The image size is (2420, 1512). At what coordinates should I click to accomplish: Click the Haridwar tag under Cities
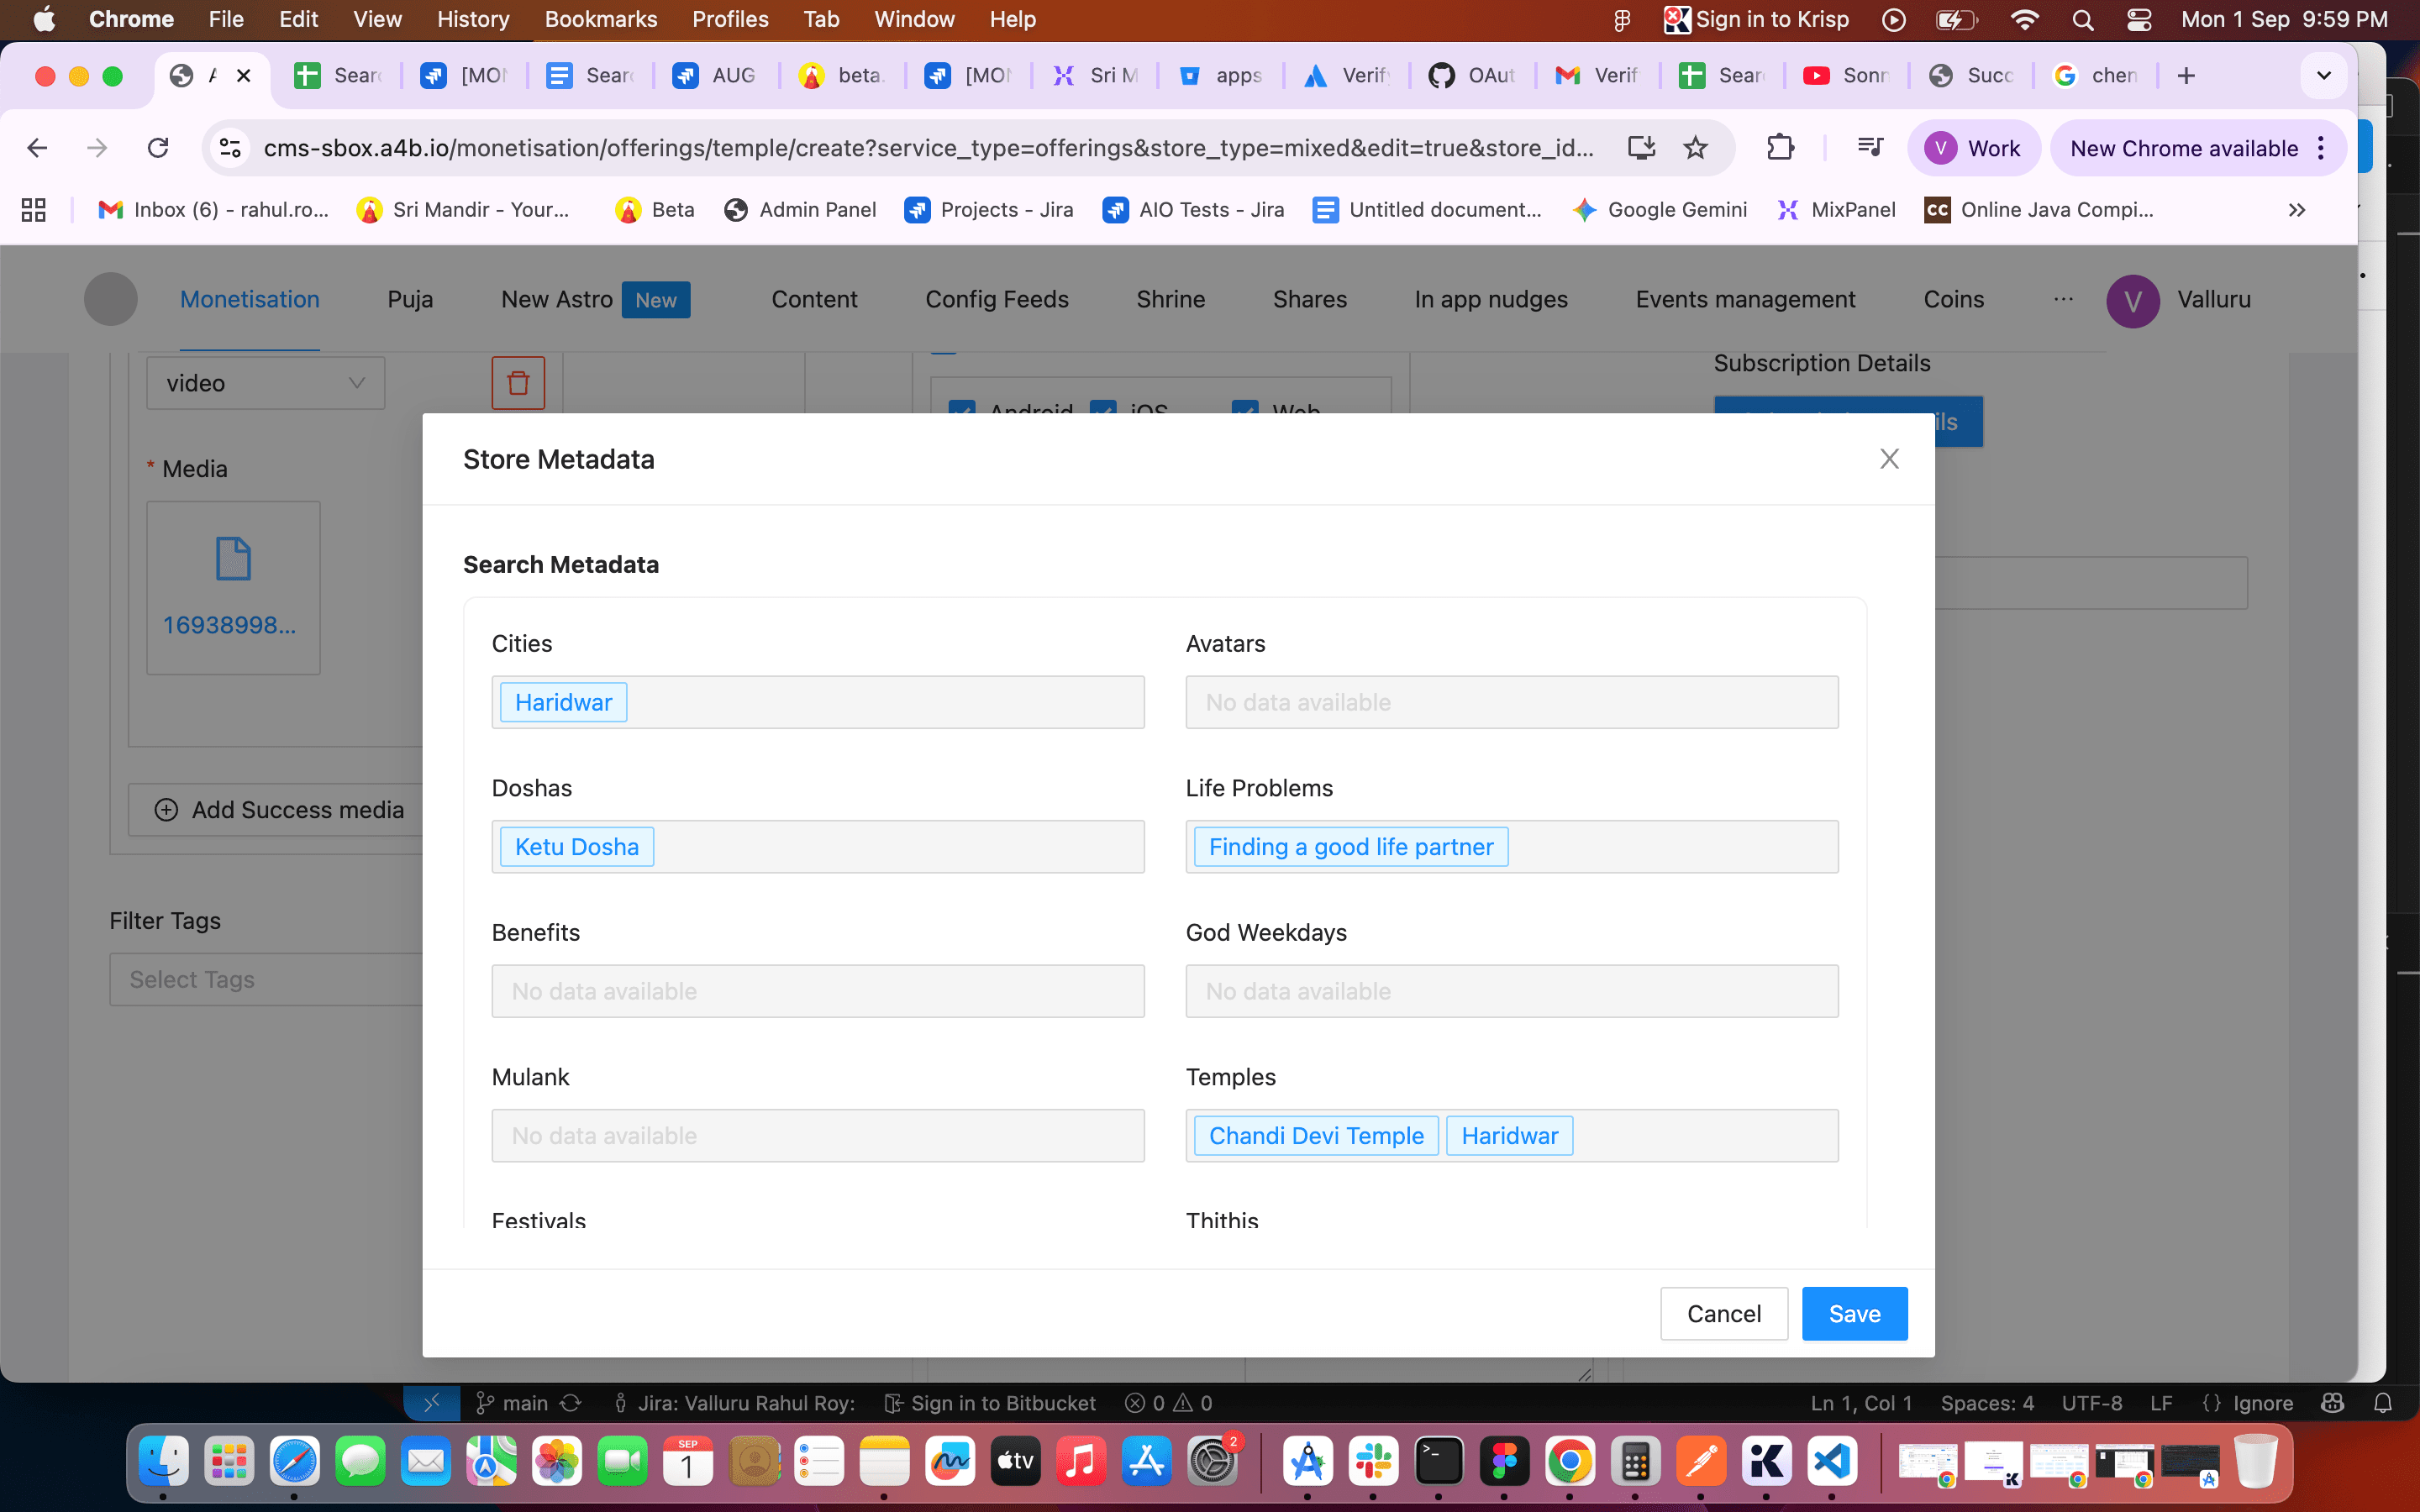[563, 701]
